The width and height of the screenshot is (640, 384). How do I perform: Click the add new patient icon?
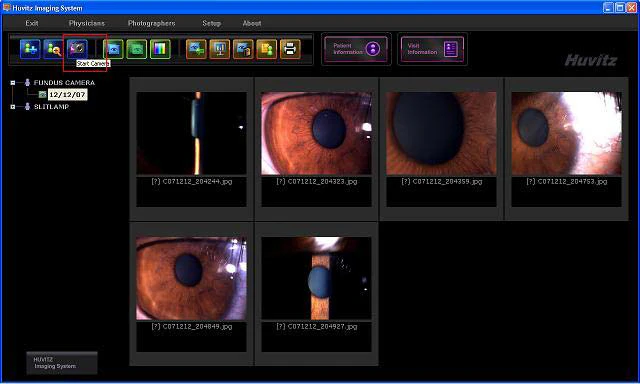pos(31,49)
